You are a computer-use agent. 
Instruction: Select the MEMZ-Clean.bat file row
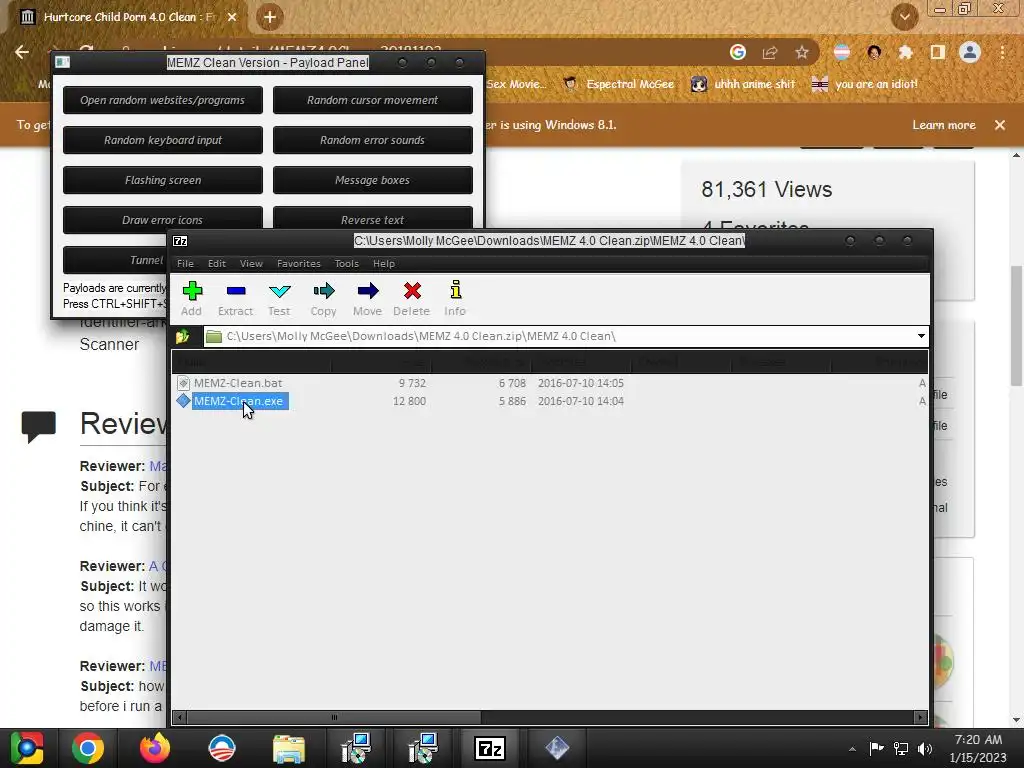[x=550, y=383]
